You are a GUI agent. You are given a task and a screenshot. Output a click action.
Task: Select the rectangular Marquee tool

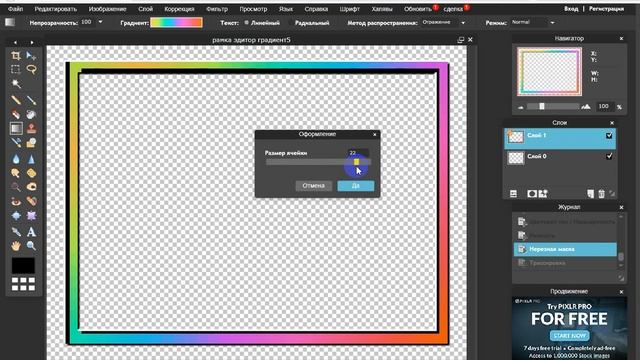click(16, 69)
